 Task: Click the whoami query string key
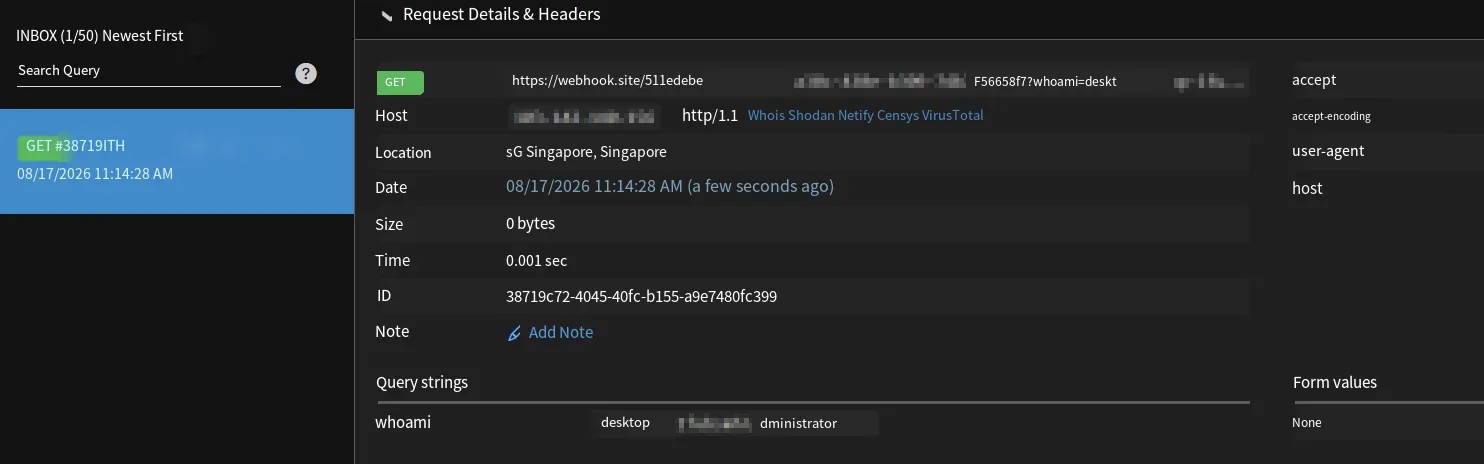403,422
